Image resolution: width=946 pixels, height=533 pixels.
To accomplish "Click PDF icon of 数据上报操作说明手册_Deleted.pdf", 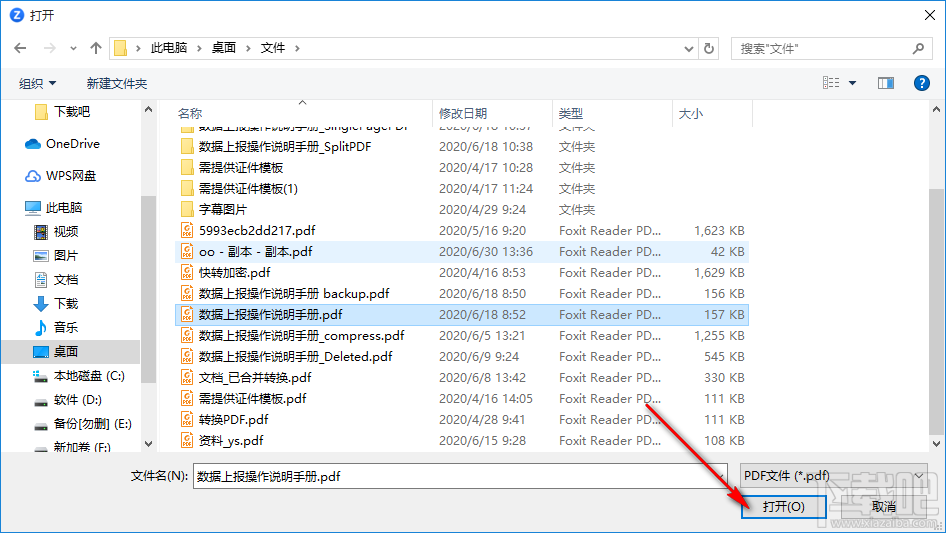I will [x=187, y=357].
